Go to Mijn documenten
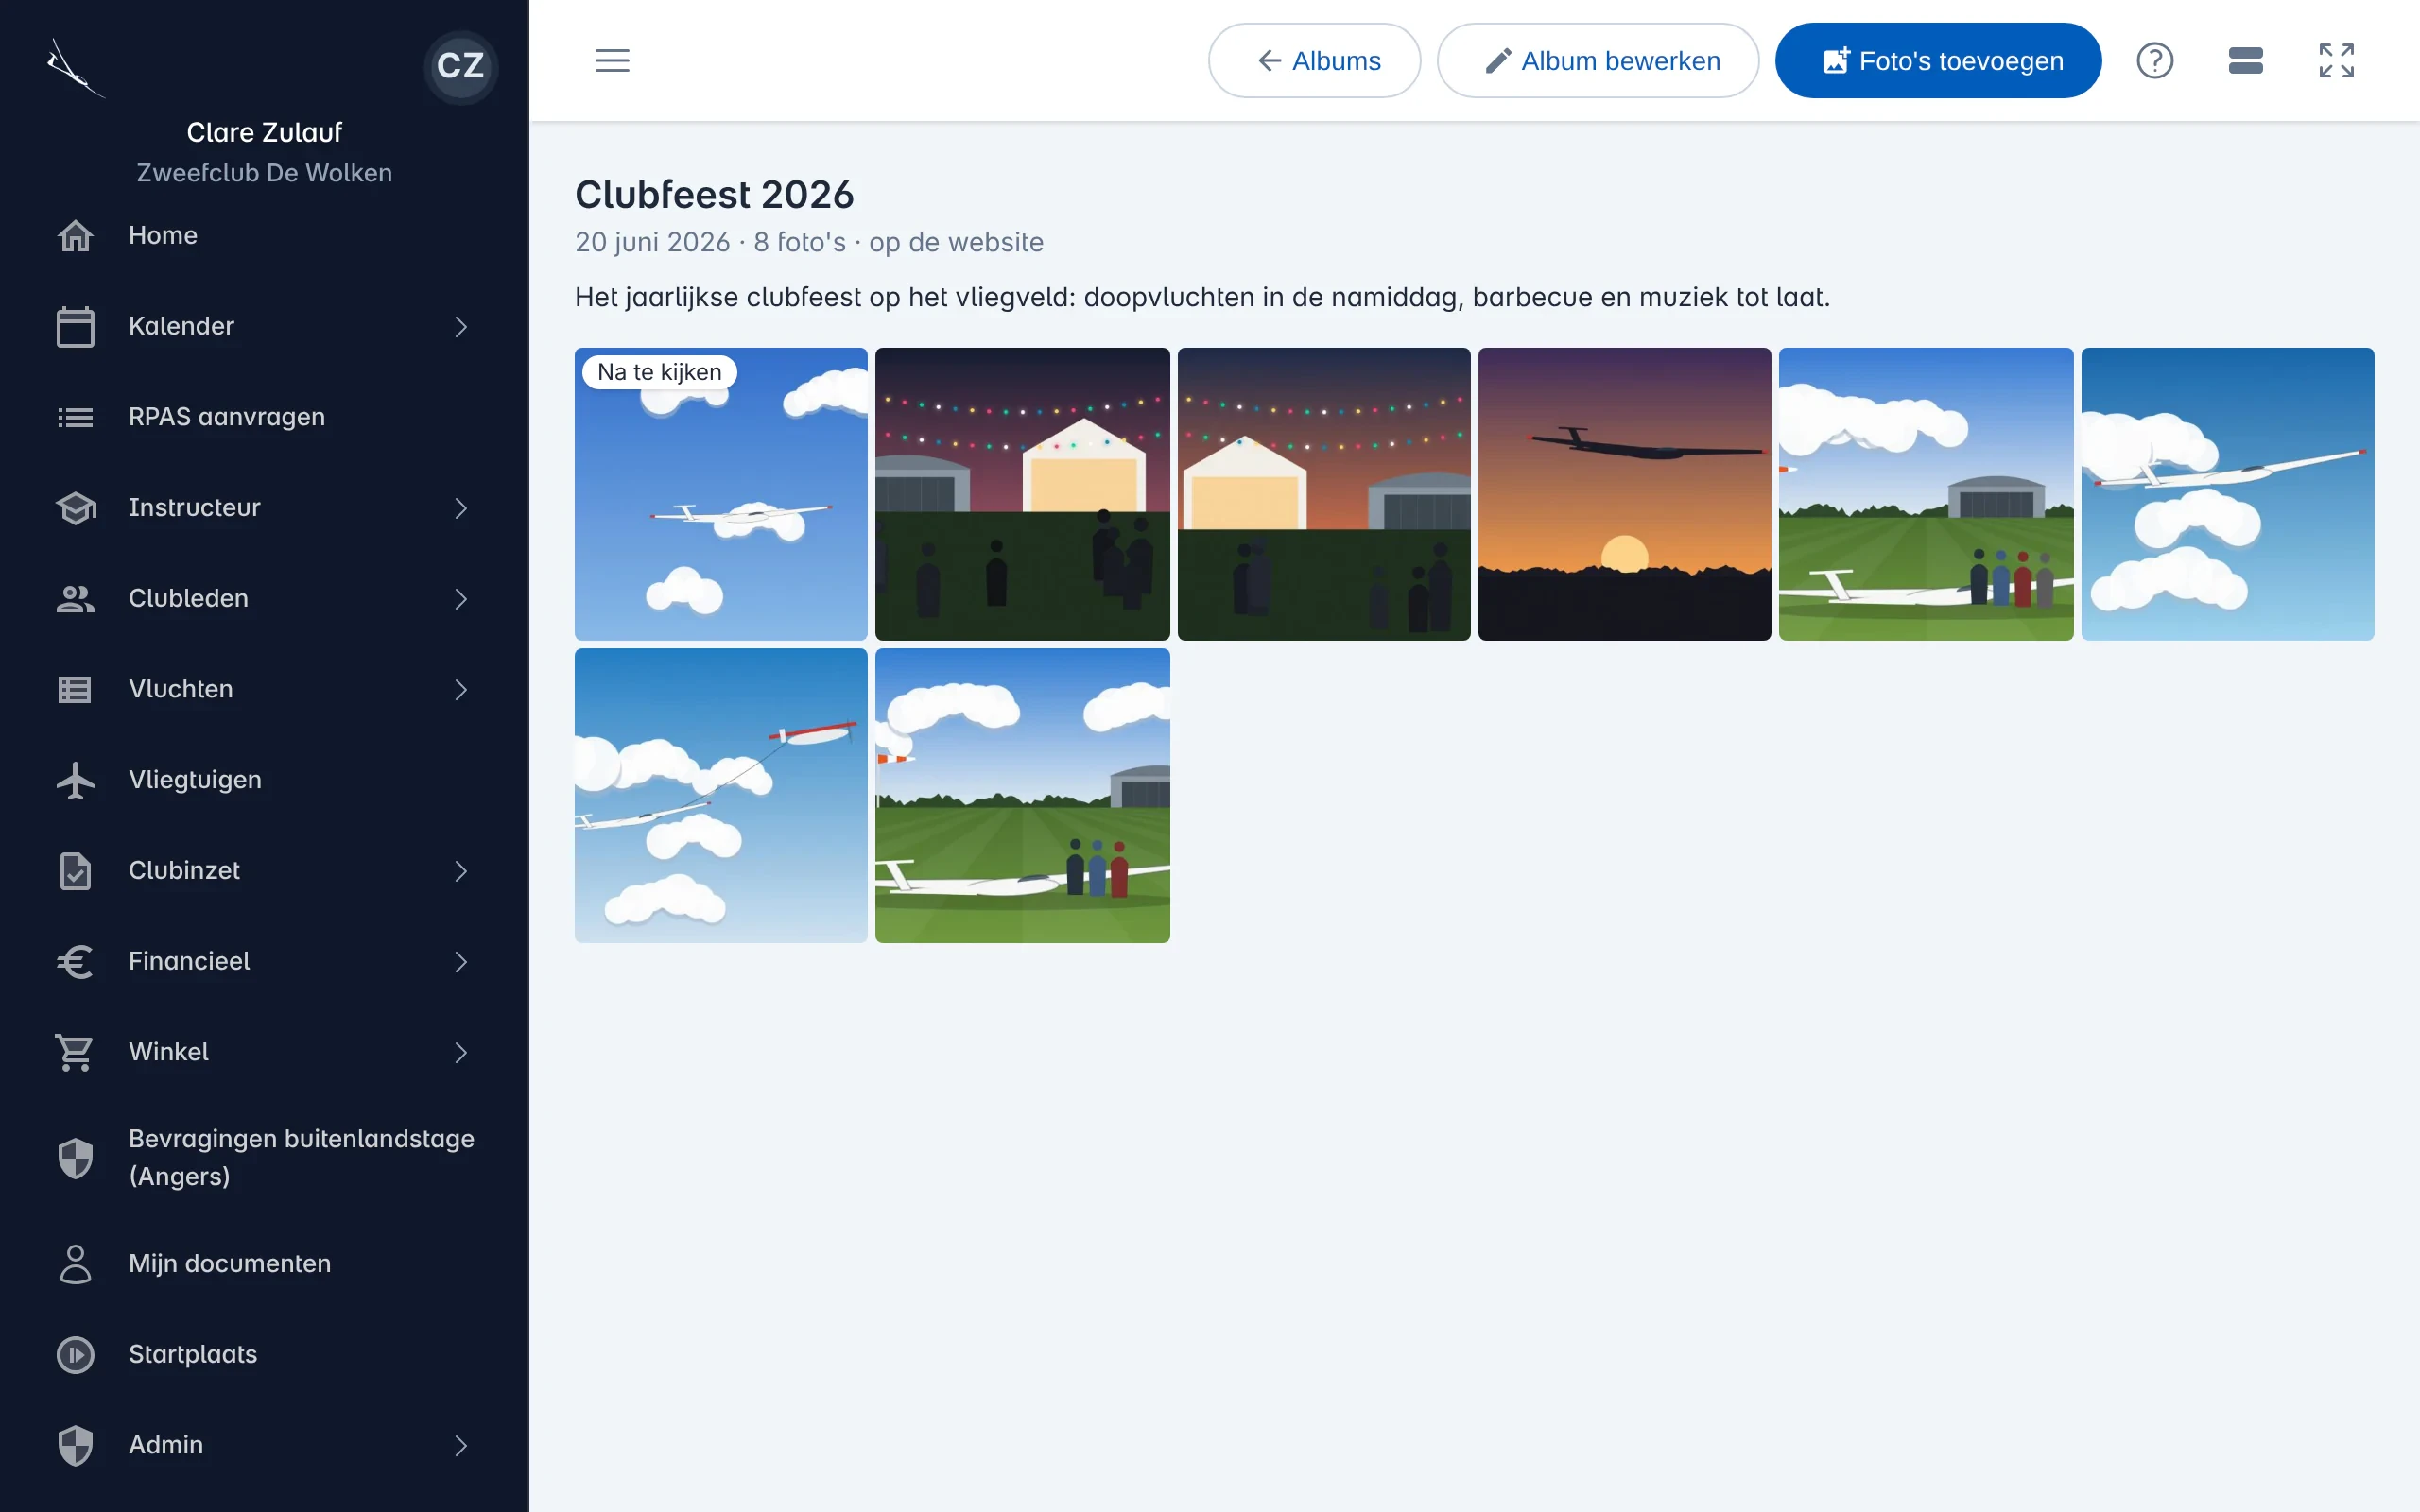 coord(264,1264)
